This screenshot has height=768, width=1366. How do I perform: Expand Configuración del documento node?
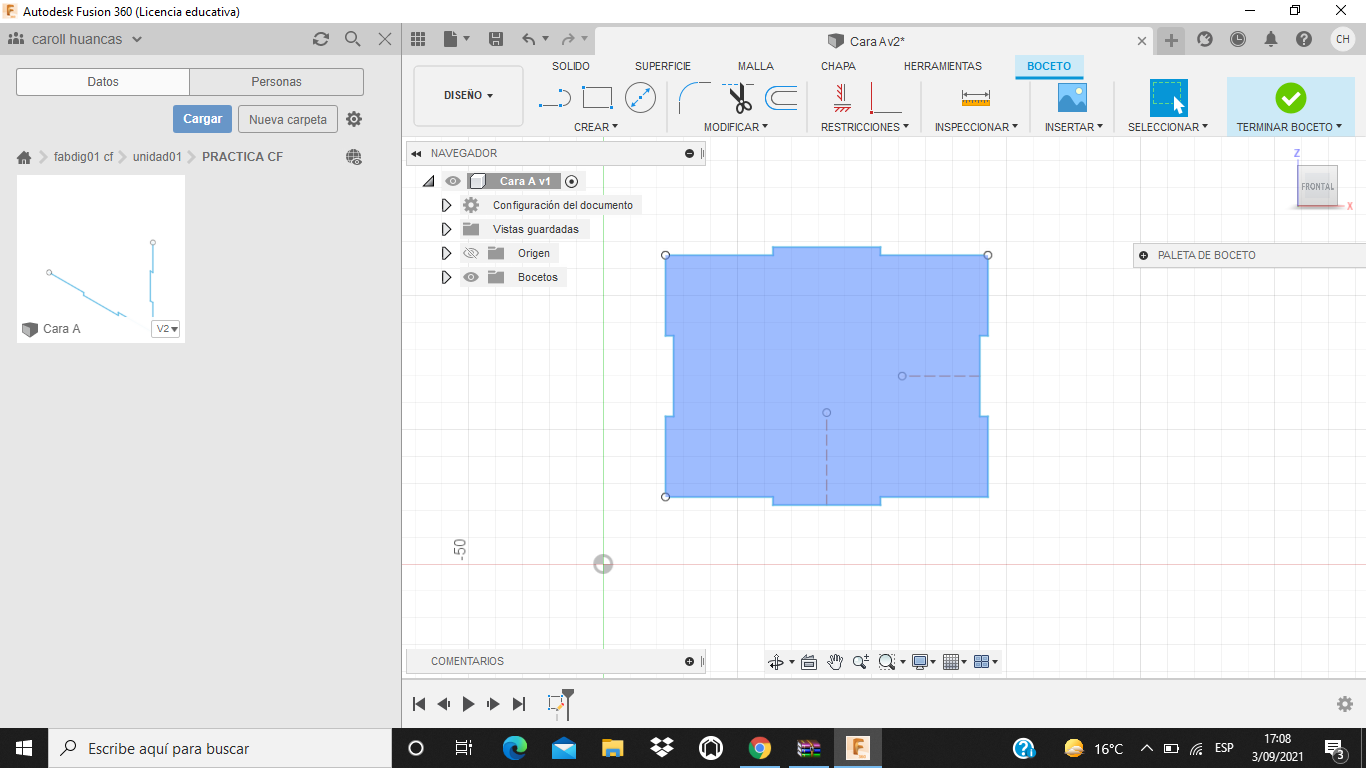(x=446, y=205)
